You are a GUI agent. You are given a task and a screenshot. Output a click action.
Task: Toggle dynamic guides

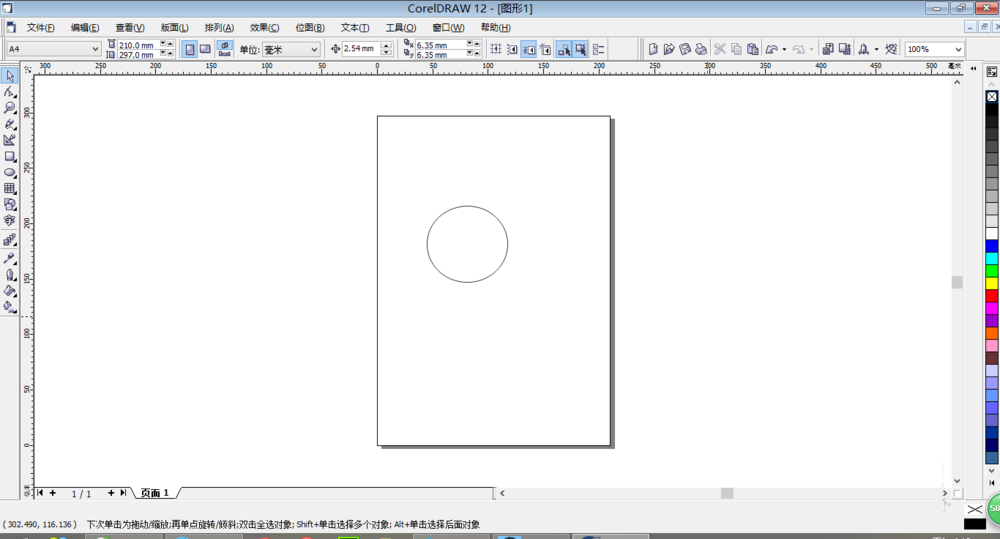545,49
